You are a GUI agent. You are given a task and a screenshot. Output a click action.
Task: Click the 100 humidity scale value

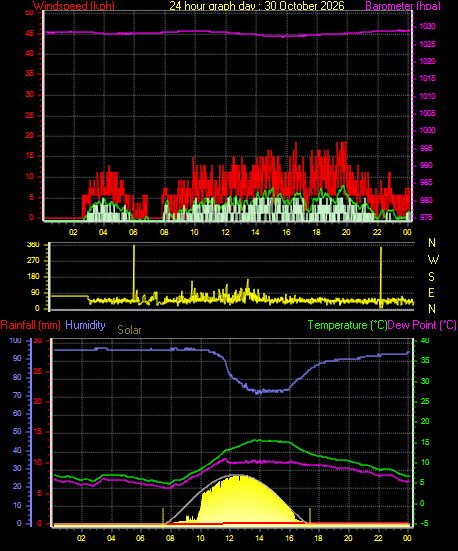[15, 341]
